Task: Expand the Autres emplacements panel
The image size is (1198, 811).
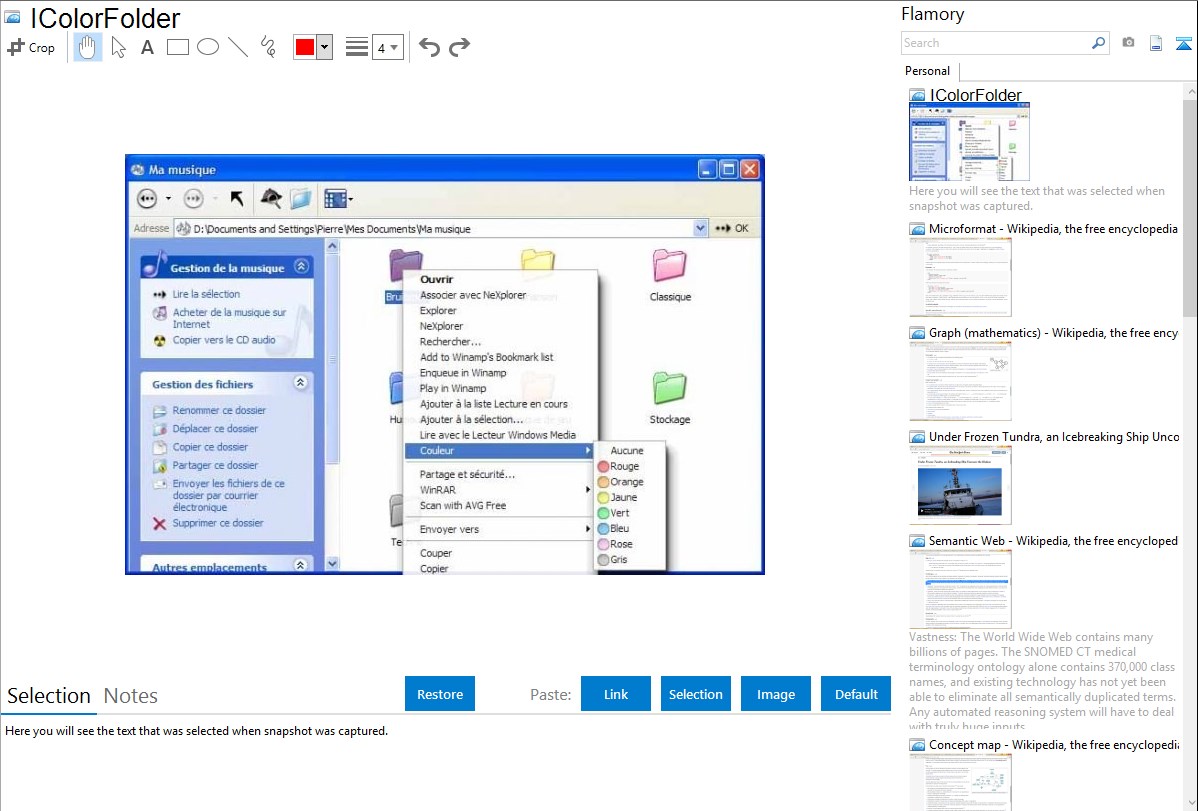Action: pos(300,565)
